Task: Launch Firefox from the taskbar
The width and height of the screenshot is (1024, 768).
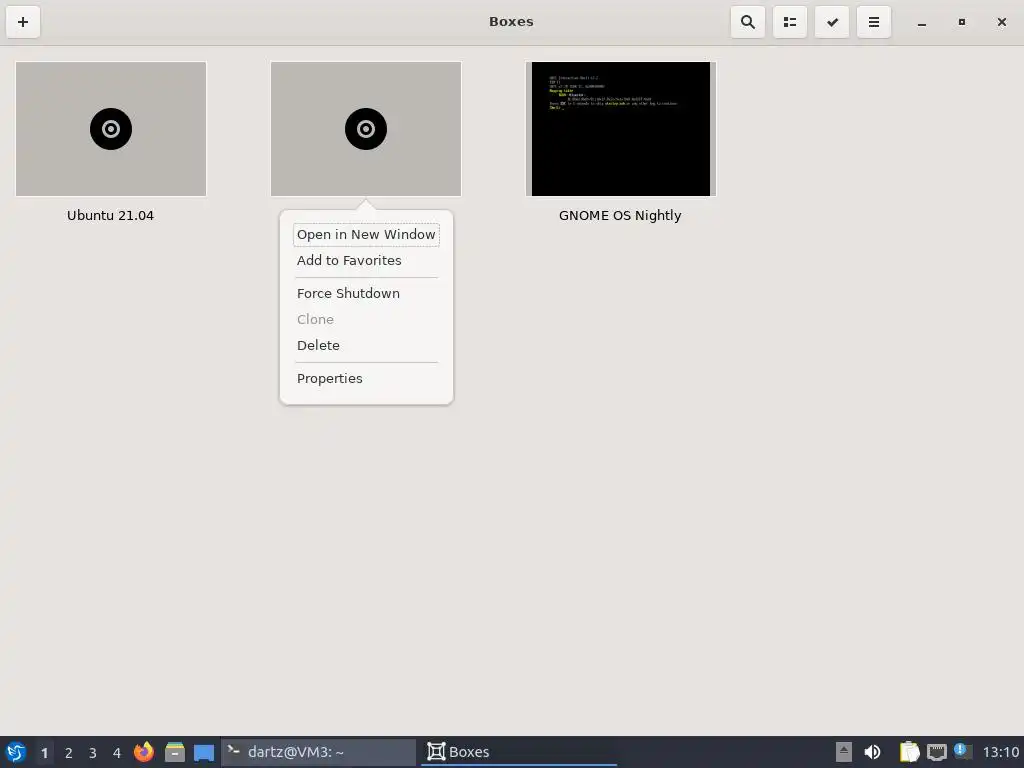Action: click(x=144, y=752)
